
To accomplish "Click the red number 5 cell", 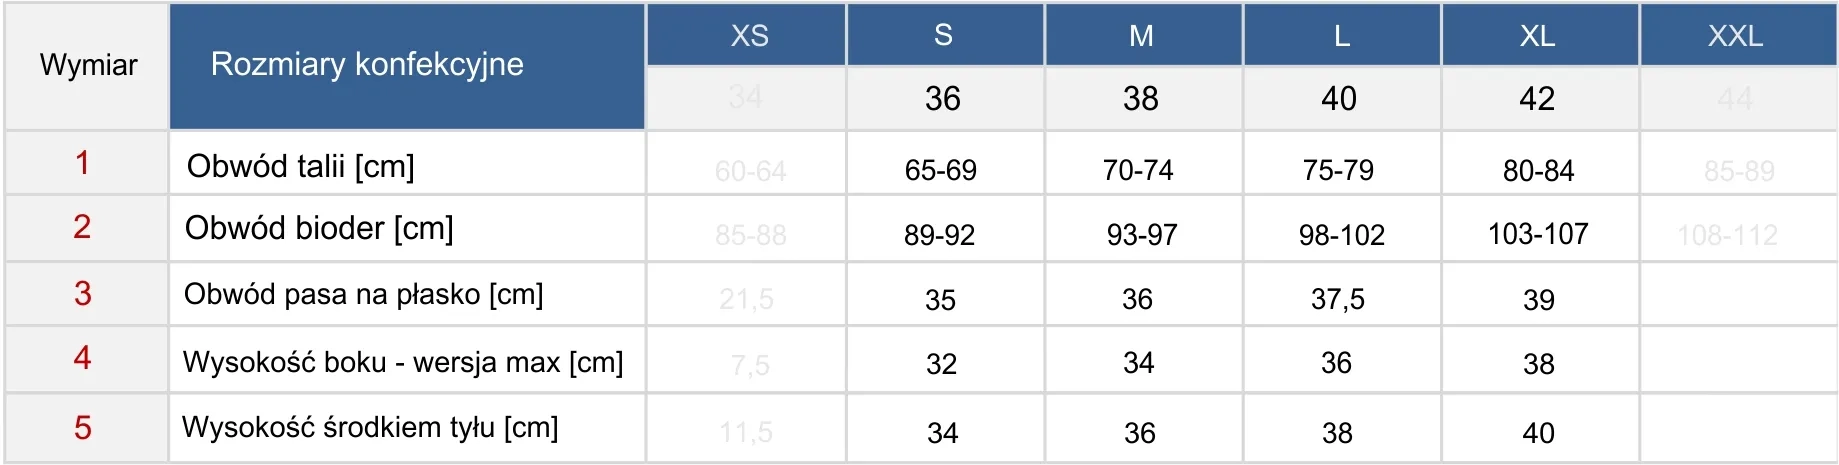I will coord(83,428).
